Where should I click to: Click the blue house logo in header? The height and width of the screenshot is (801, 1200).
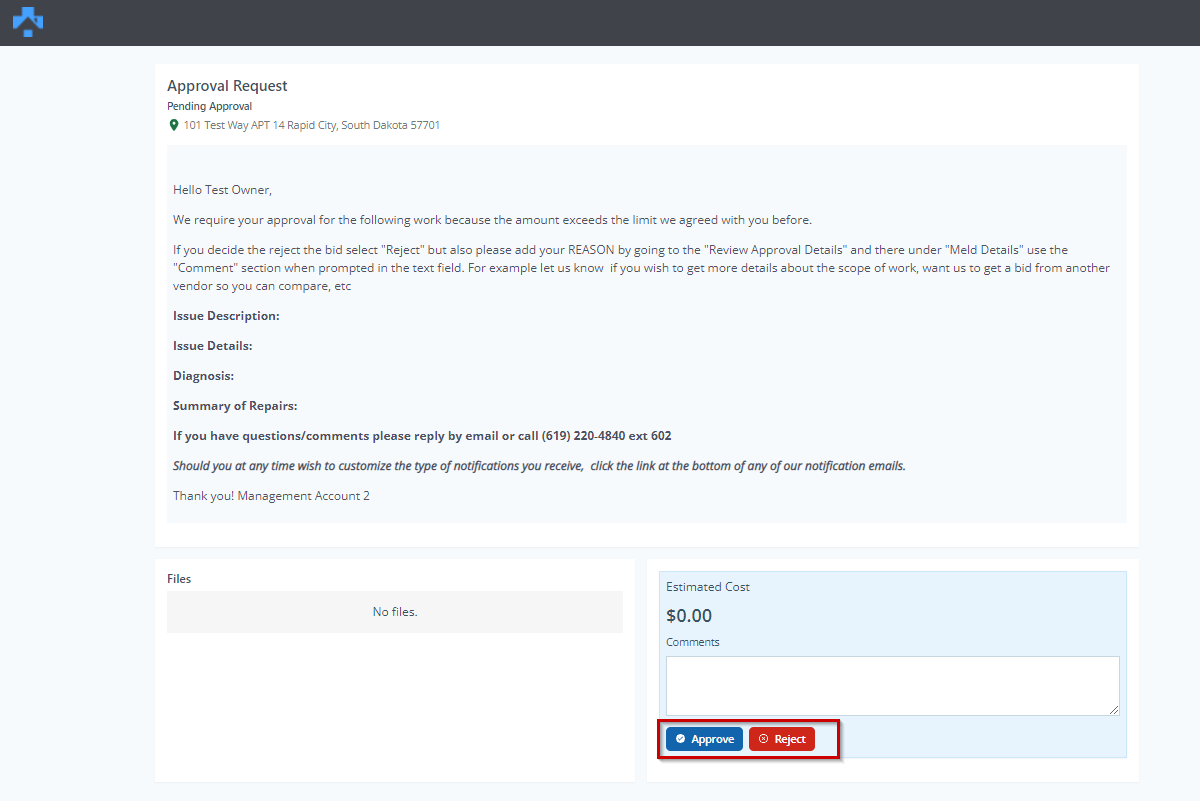pos(28,21)
